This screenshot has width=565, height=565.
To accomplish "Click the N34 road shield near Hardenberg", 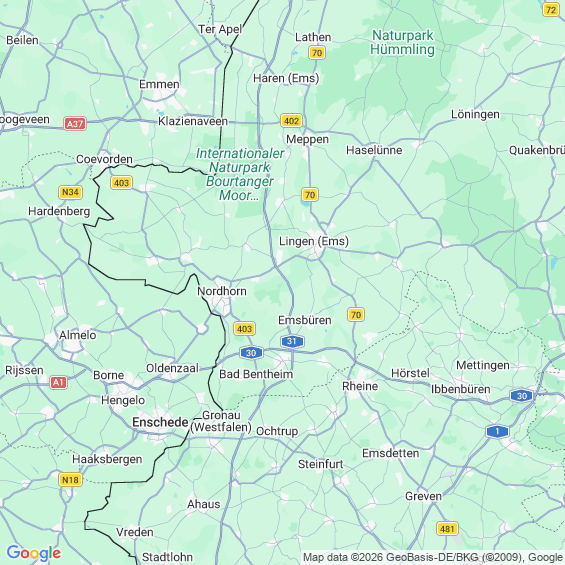I will click(70, 192).
